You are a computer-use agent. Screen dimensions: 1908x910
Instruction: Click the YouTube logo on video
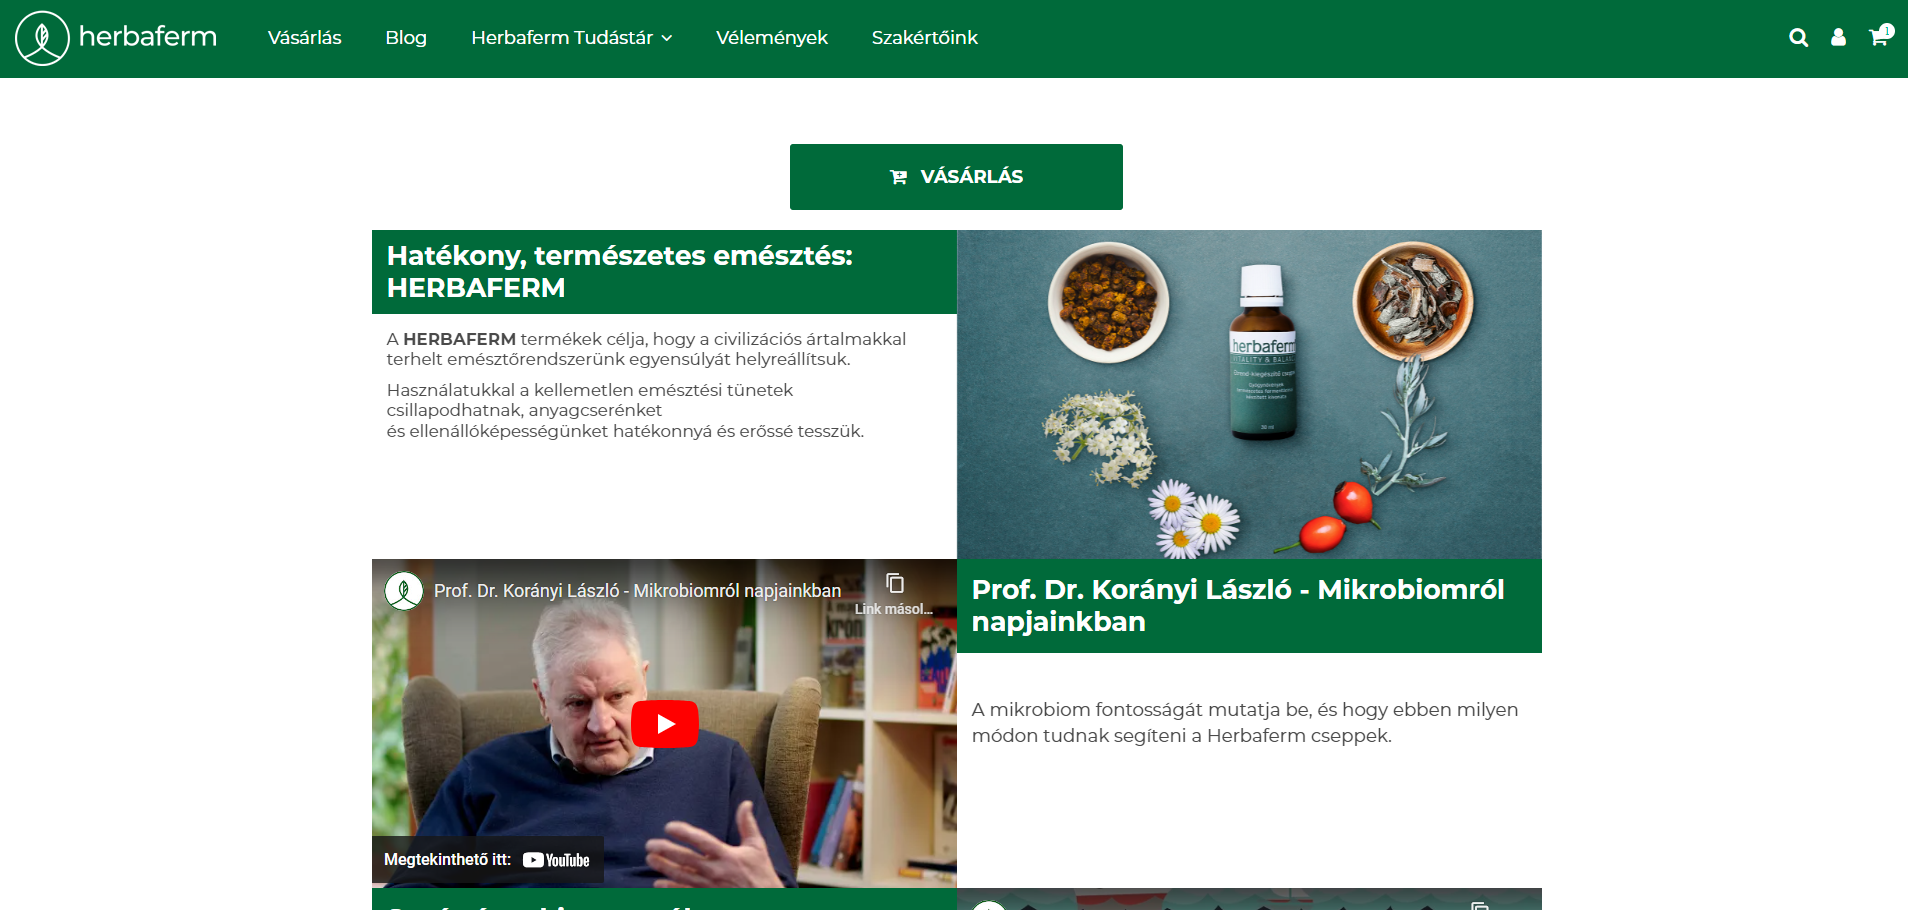click(556, 860)
